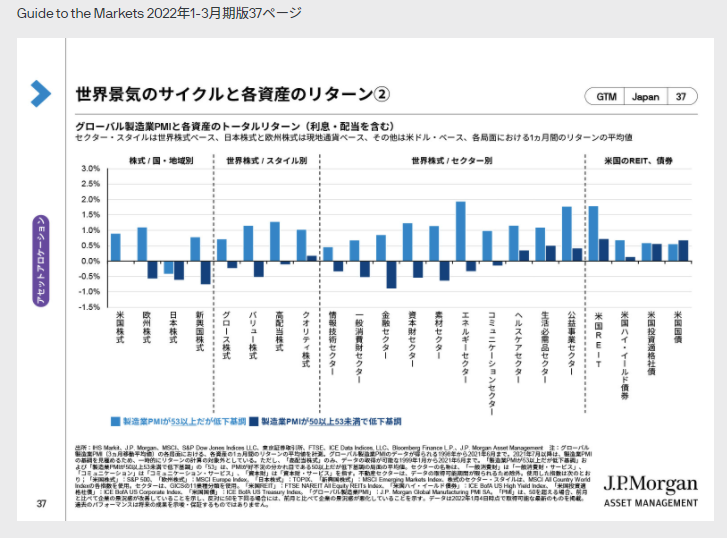The image size is (727, 538).
Task: Click the GTM label in header badge
Action: click(x=607, y=97)
